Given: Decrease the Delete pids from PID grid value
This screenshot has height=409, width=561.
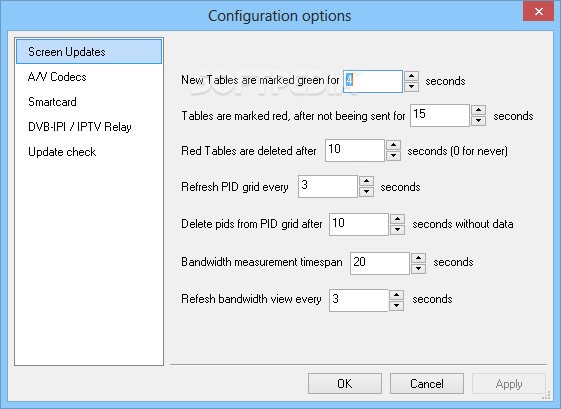Looking at the screenshot, I should [397, 230].
